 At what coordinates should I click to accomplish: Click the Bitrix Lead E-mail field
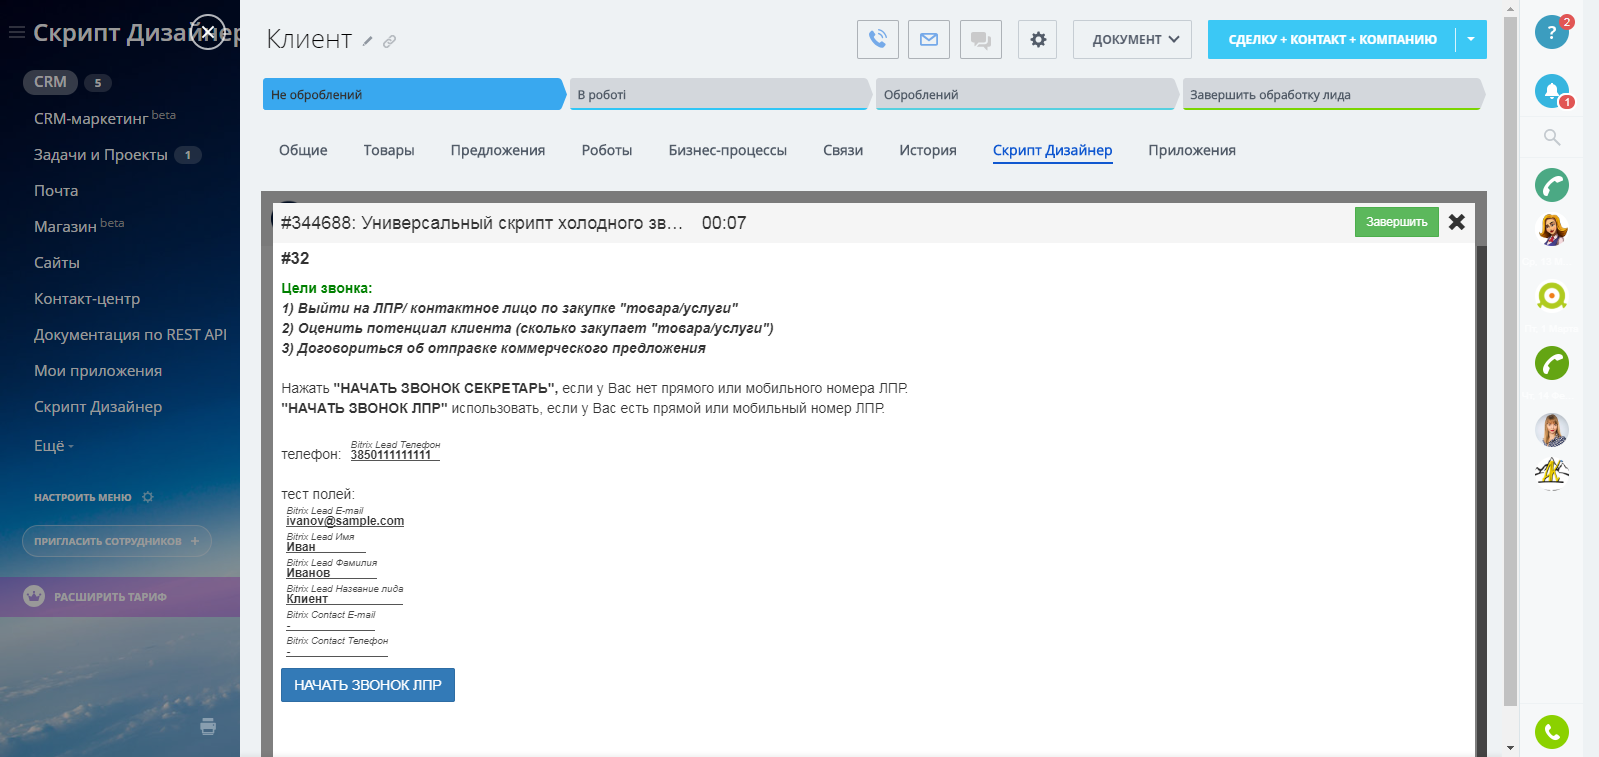click(x=345, y=521)
